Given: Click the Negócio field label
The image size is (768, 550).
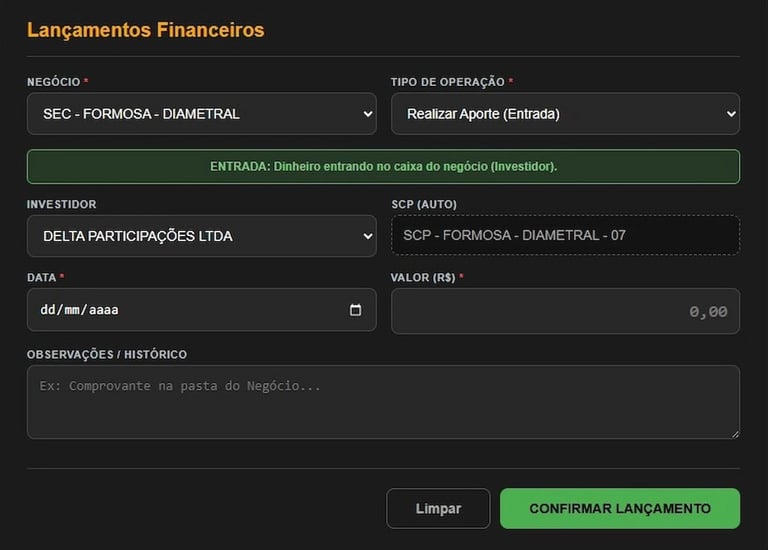Looking at the screenshot, I should [53, 82].
